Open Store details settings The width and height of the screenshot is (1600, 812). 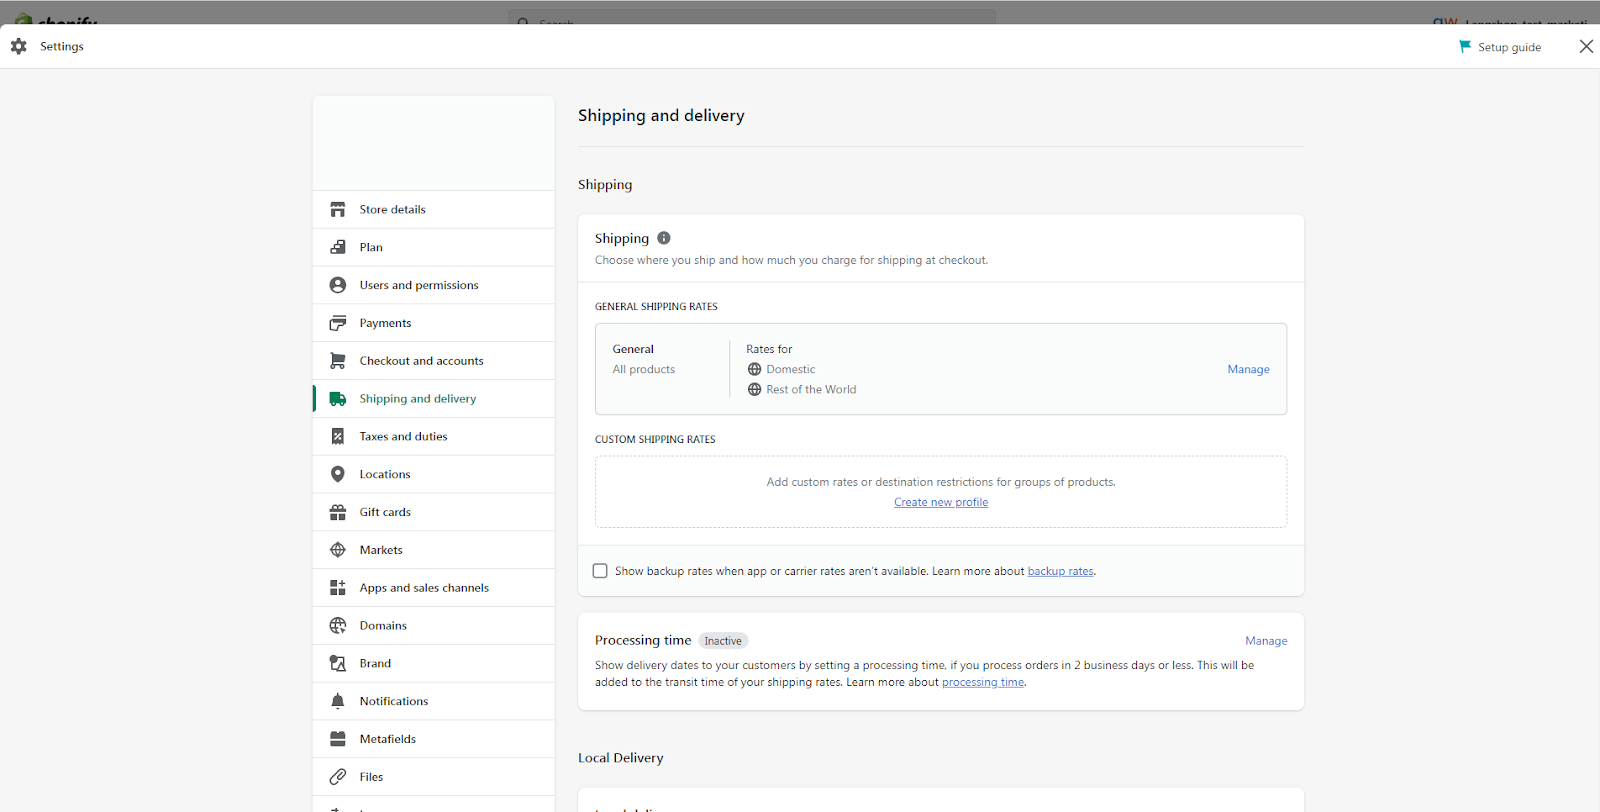434,210
